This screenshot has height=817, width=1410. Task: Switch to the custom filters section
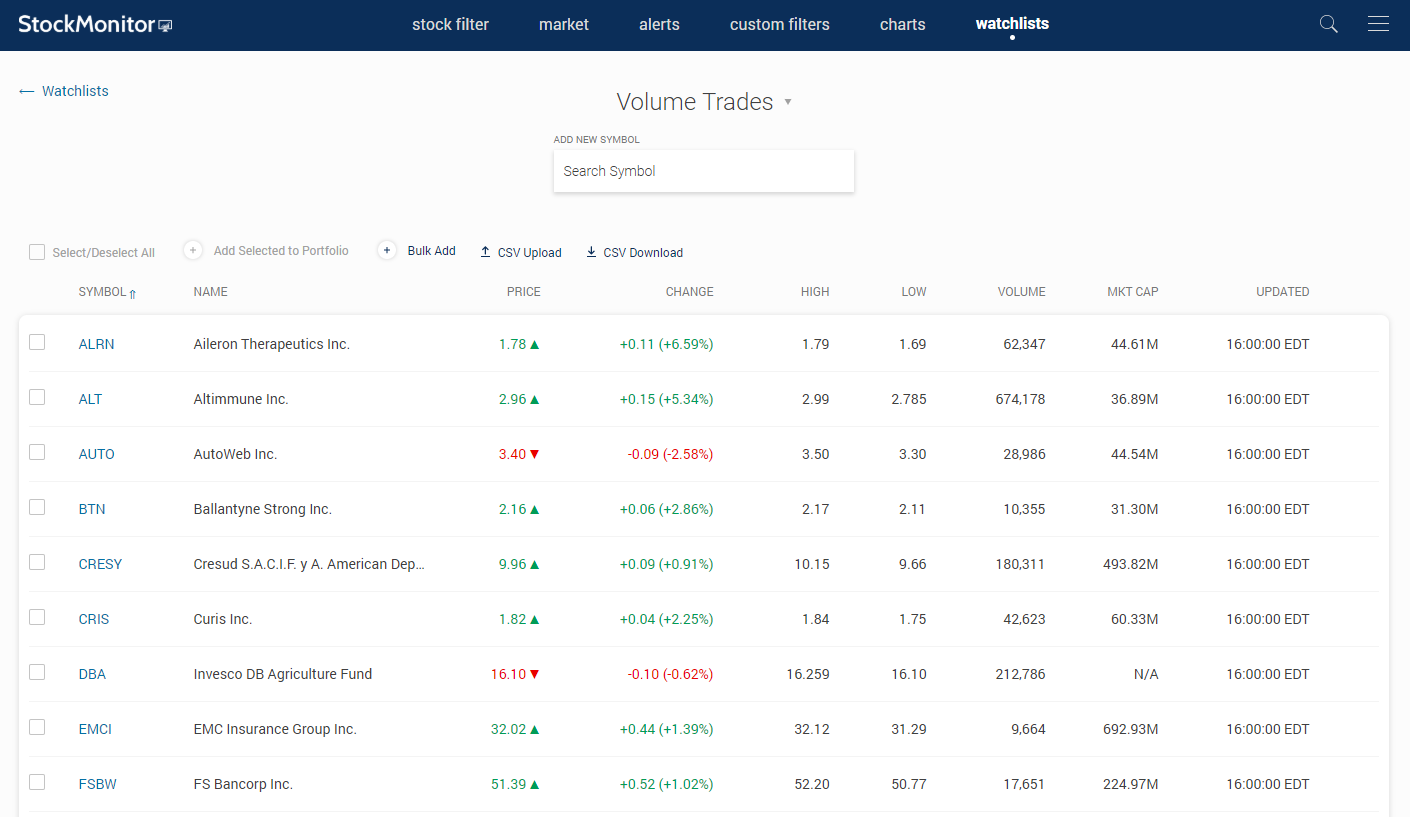(779, 24)
